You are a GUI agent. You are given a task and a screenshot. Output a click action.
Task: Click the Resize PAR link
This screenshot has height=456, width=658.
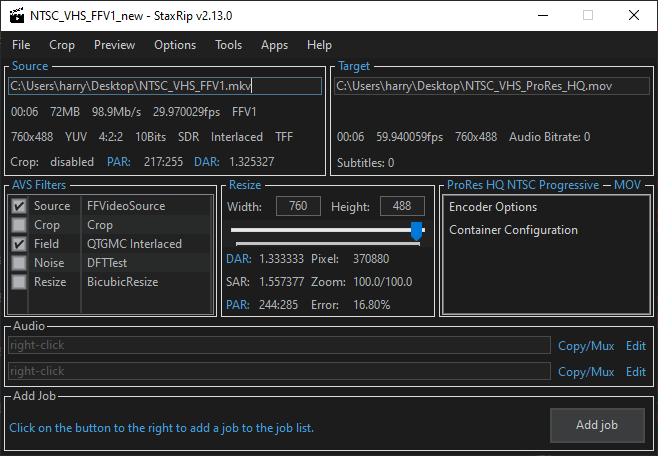click(x=238, y=305)
